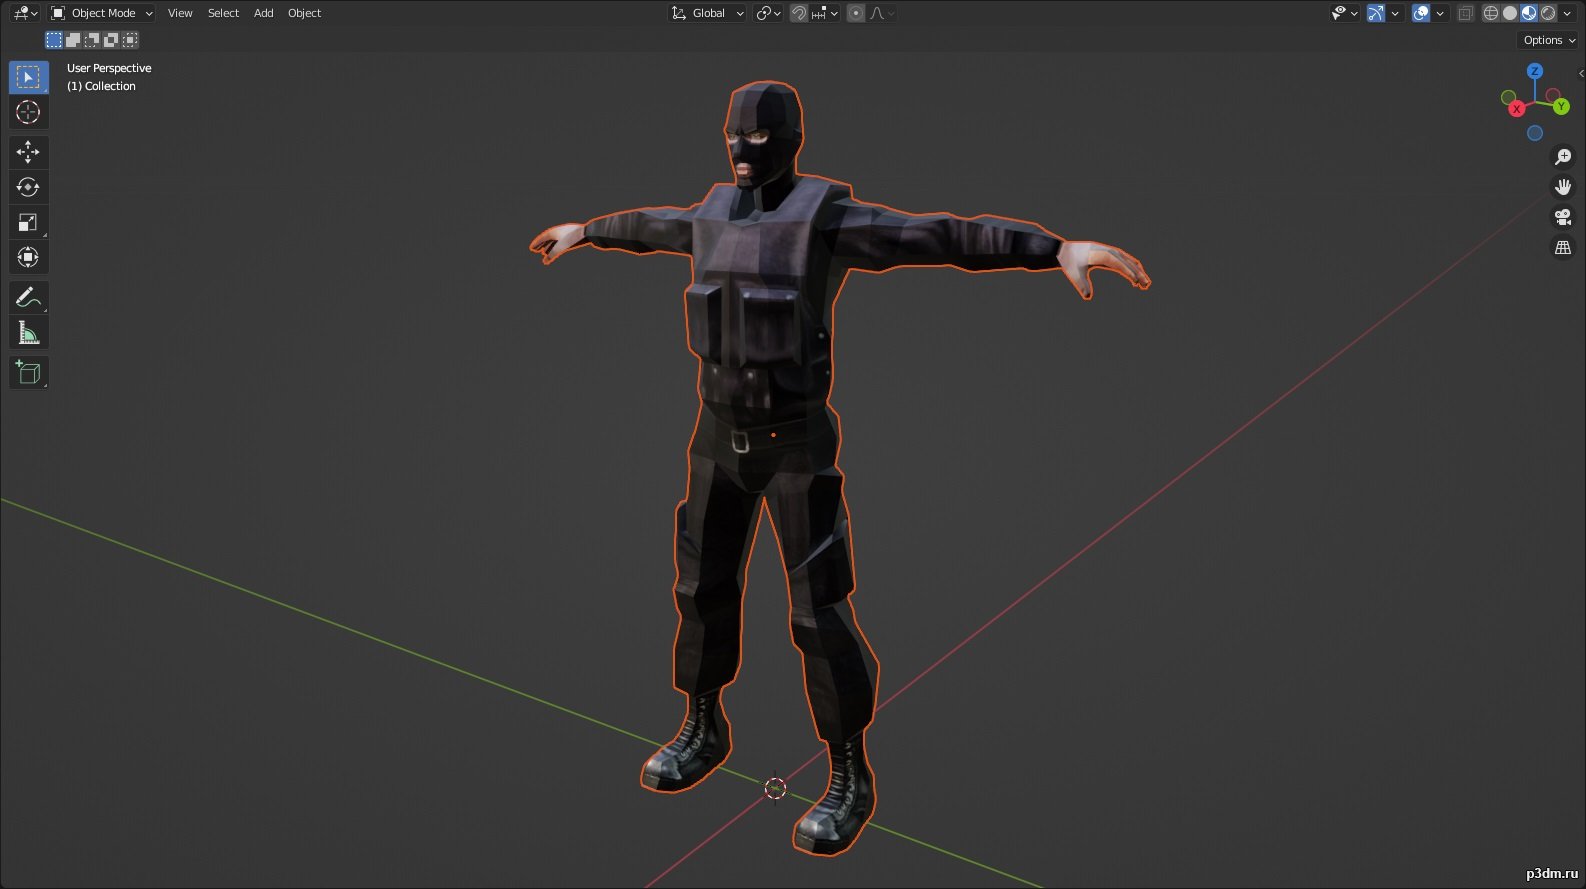Select the Add Cube tool
The width and height of the screenshot is (1586, 889).
28,373
